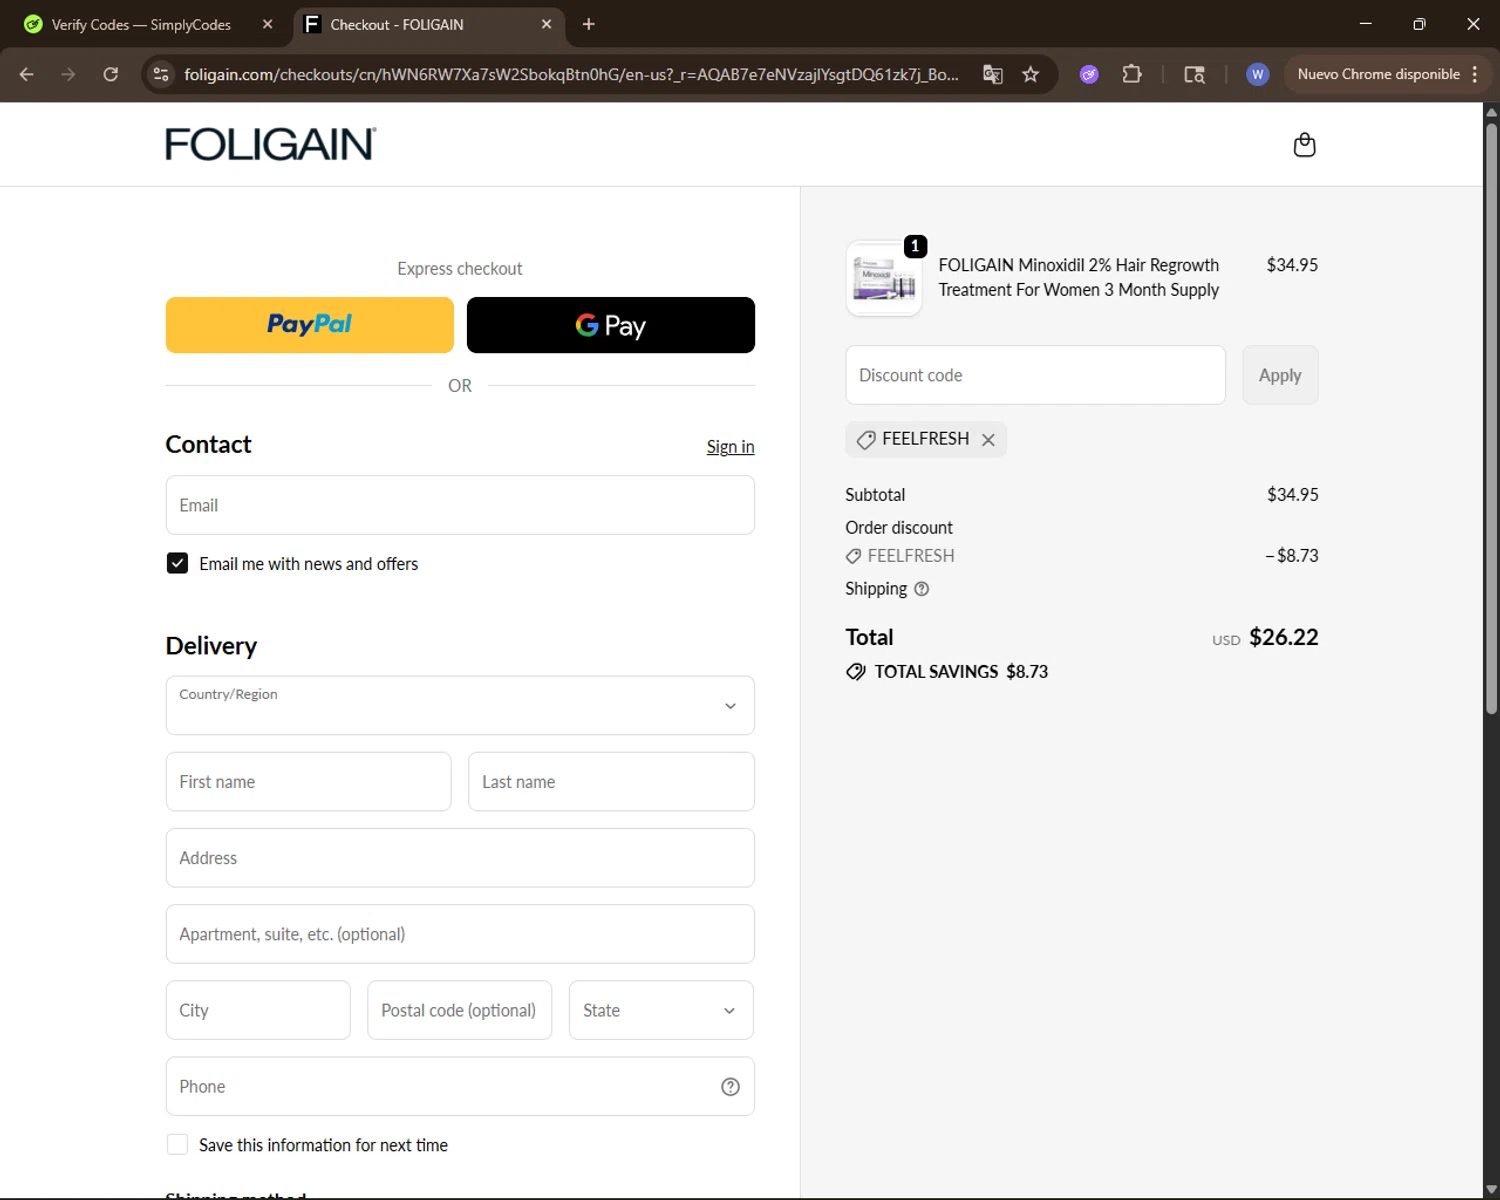Select the Checkout - FOLIGAIN tab

point(428,24)
